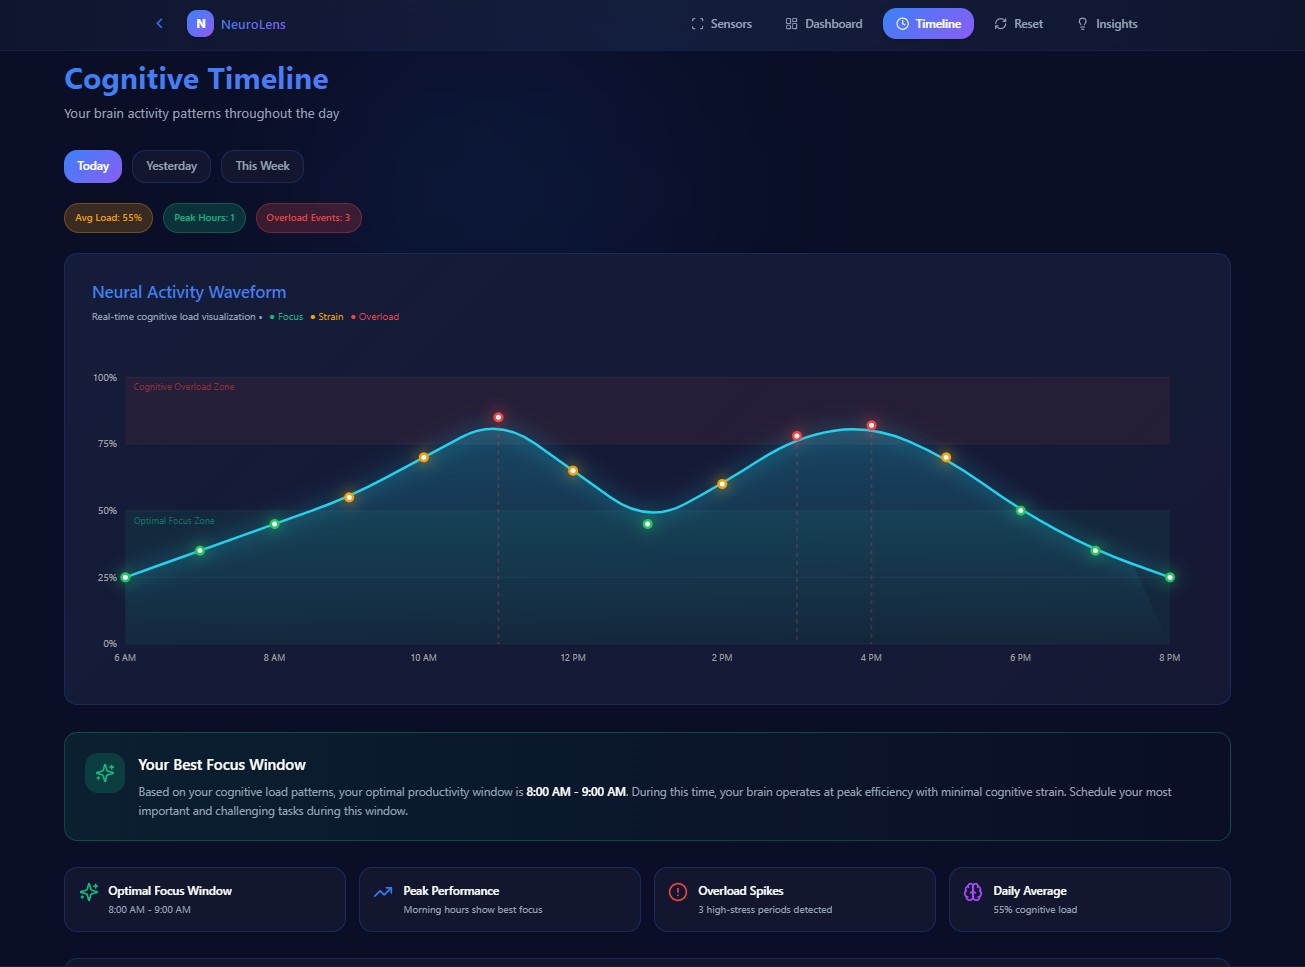Click the Cognitive Overload Zone label
Image resolution: width=1305 pixels, height=967 pixels.
[x=184, y=387]
